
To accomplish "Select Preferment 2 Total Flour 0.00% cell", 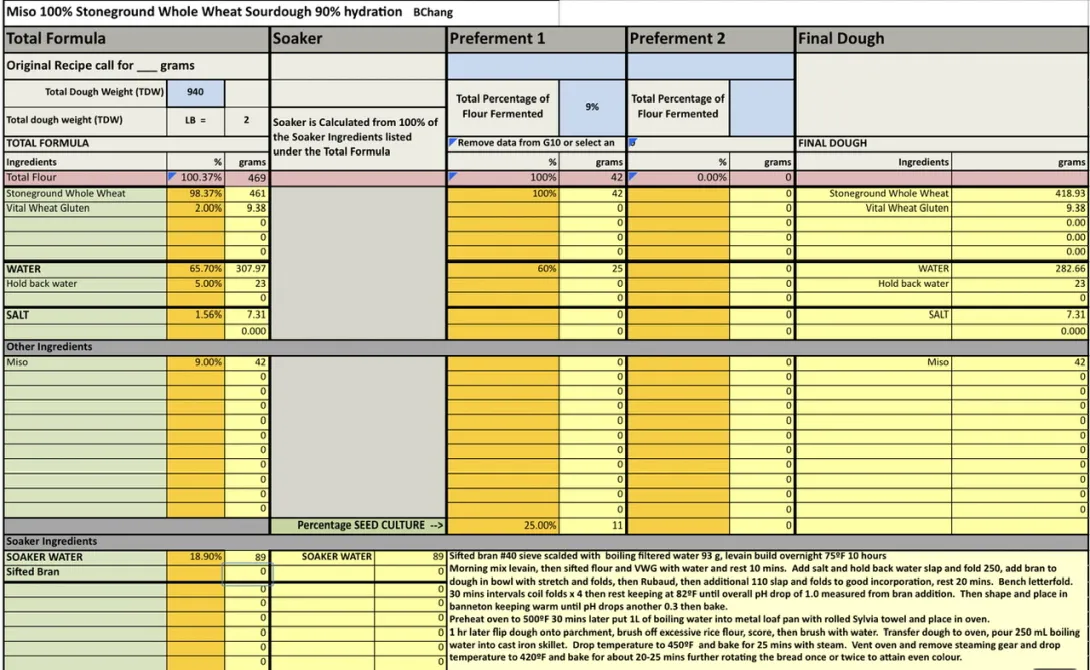I will pyautogui.click(x=678, y=178).
